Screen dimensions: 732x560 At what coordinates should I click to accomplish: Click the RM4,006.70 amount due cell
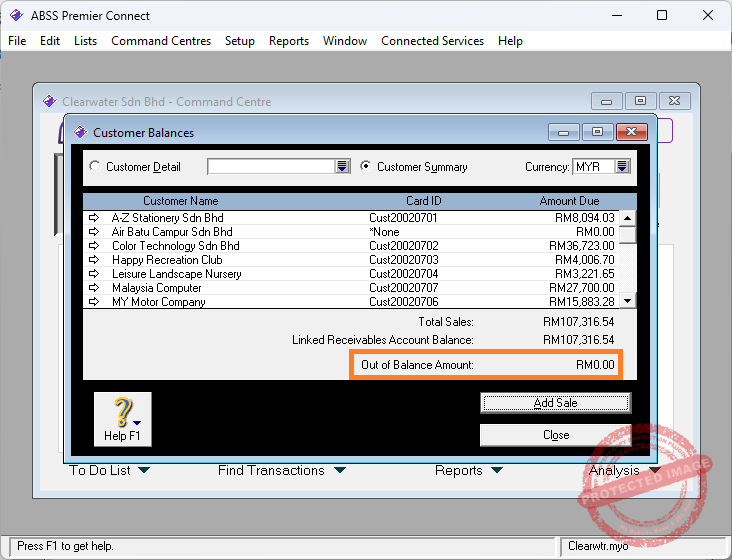coord(584,260)
